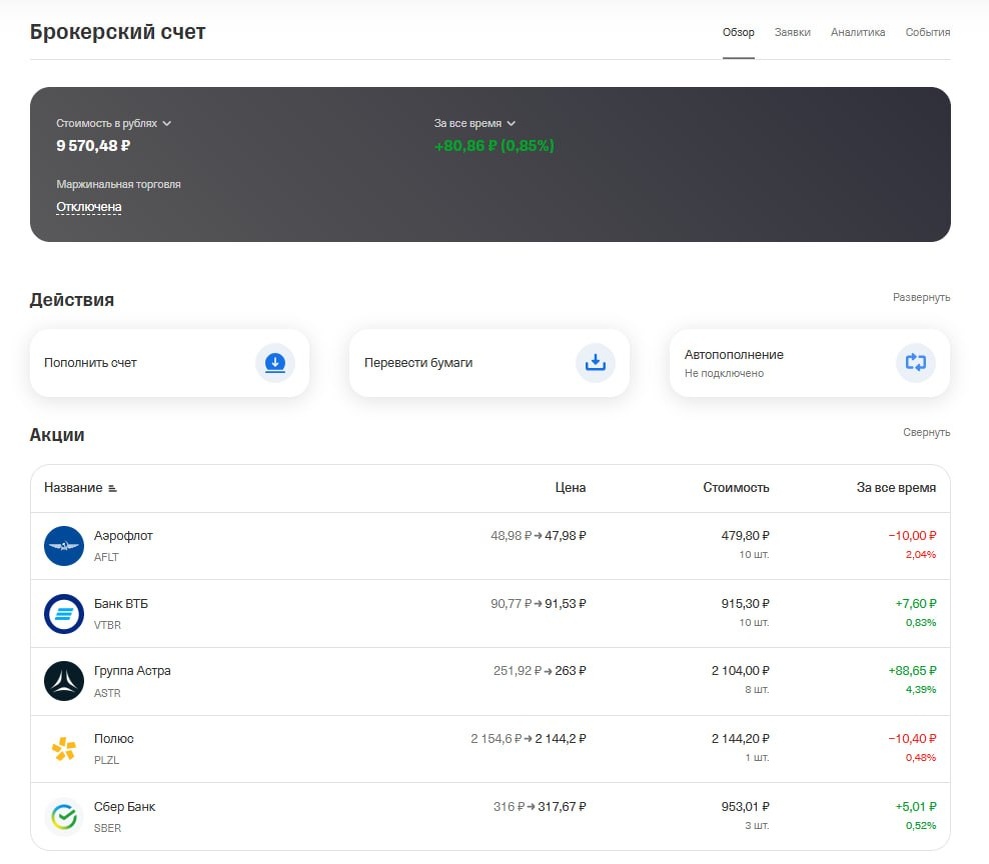Click the Астра gain +88,65 ₽
This screenshot has height=864, width=989.
tap(912, 671)
